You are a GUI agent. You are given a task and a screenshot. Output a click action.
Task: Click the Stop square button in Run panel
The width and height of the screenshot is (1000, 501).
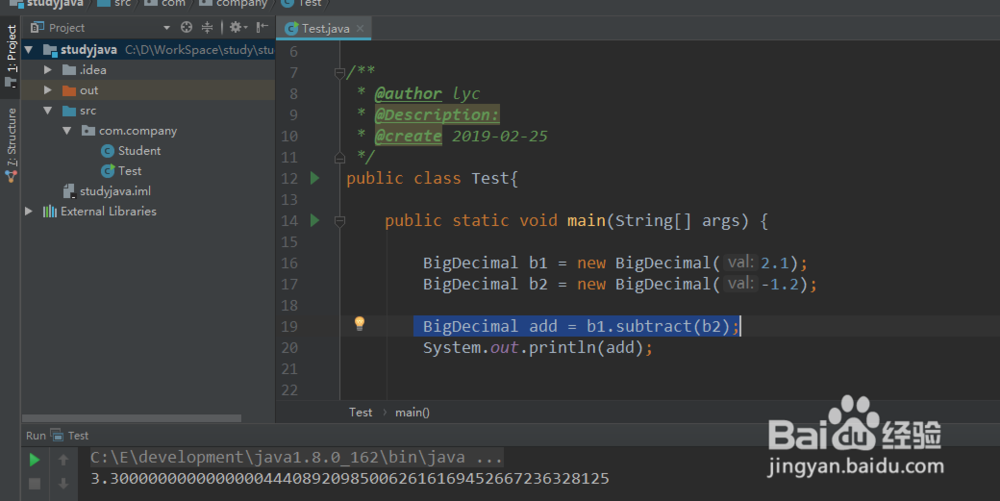(34, 484)
